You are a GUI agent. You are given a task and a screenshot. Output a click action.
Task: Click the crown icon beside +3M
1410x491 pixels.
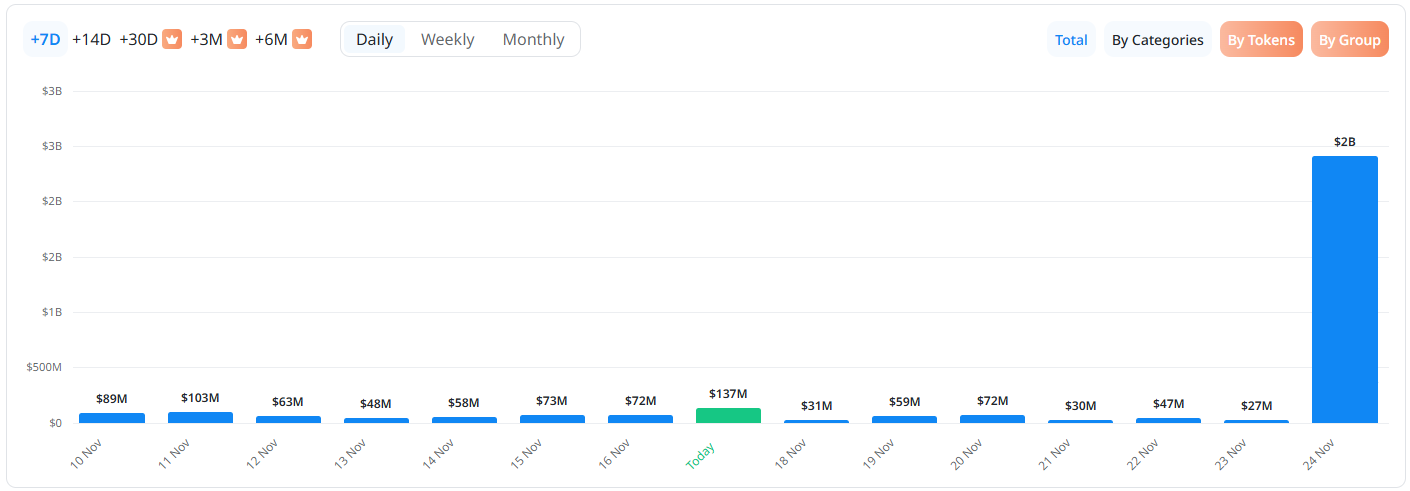(x=237, y=40)
